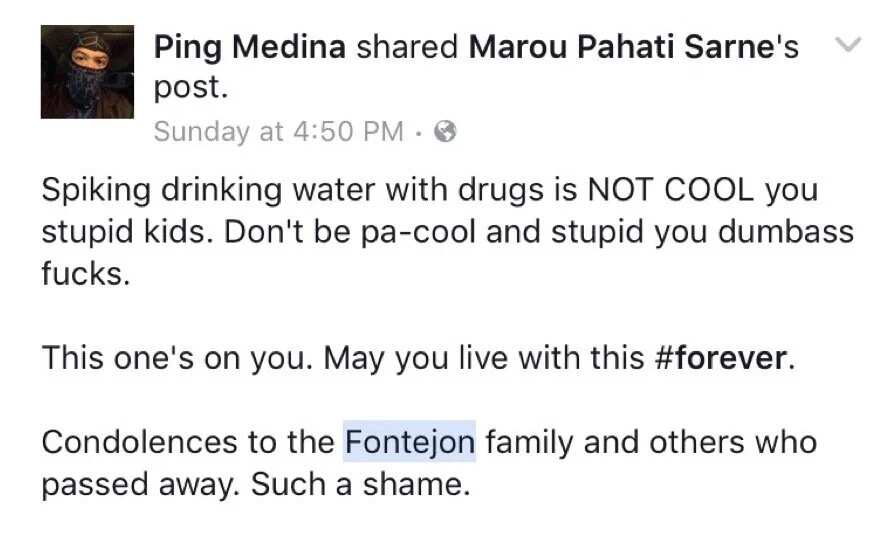Click the "Spiking drinking water" phrase

210,191
